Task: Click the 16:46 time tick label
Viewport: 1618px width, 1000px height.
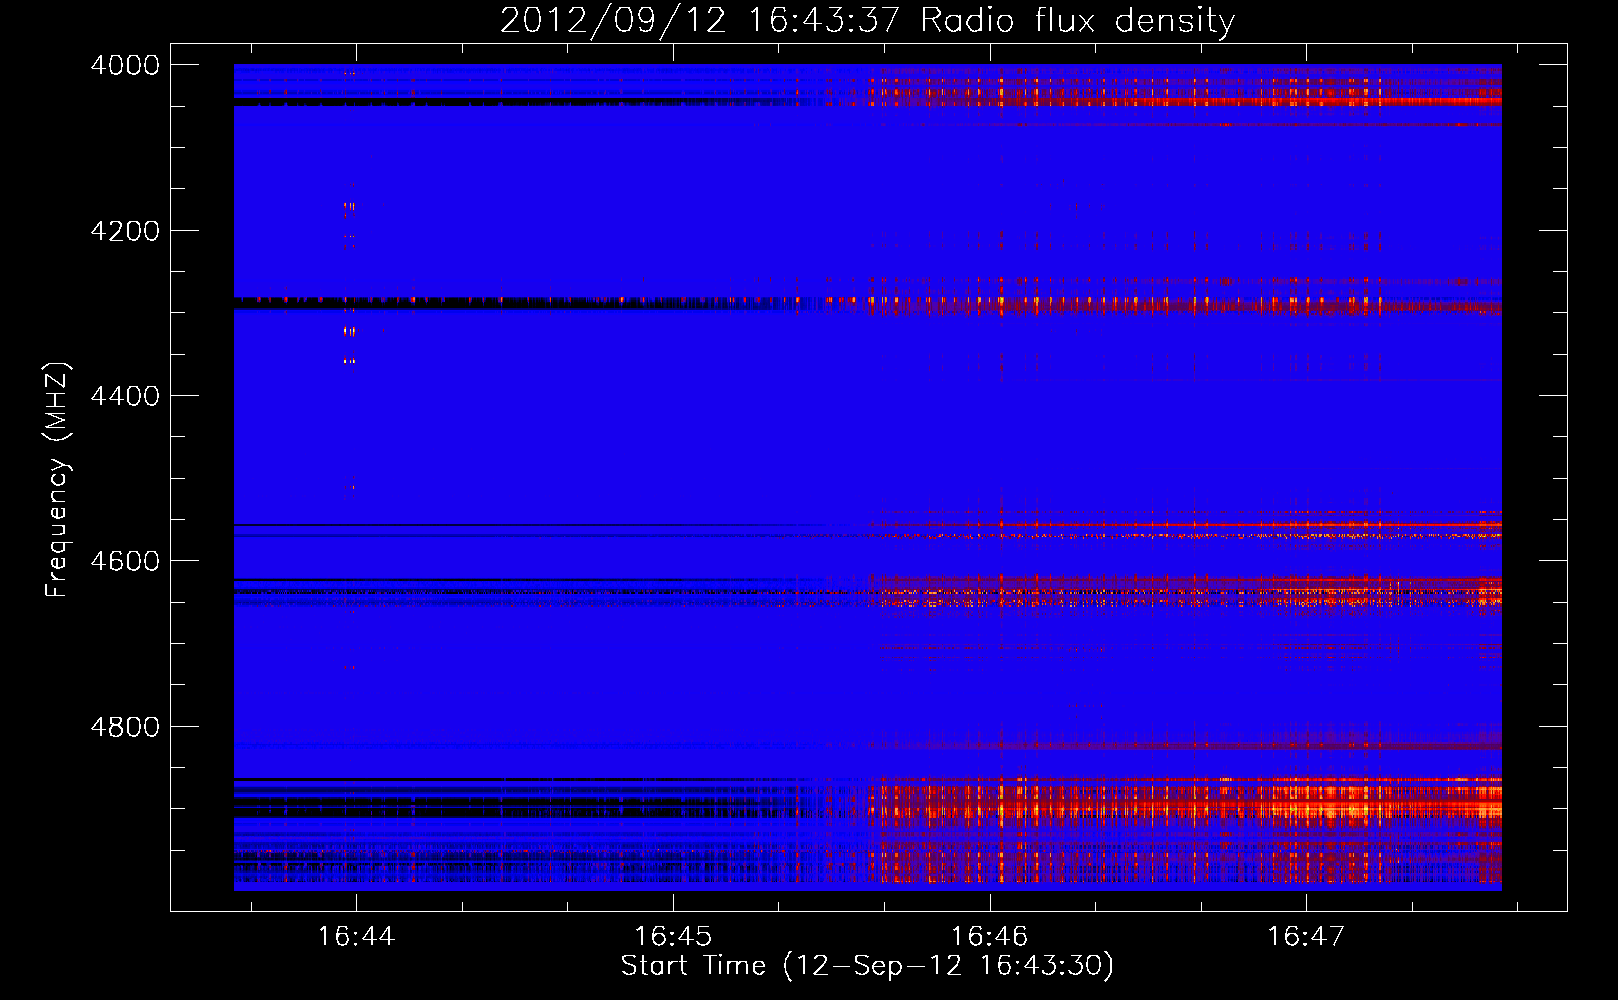Action: [989, 936]
